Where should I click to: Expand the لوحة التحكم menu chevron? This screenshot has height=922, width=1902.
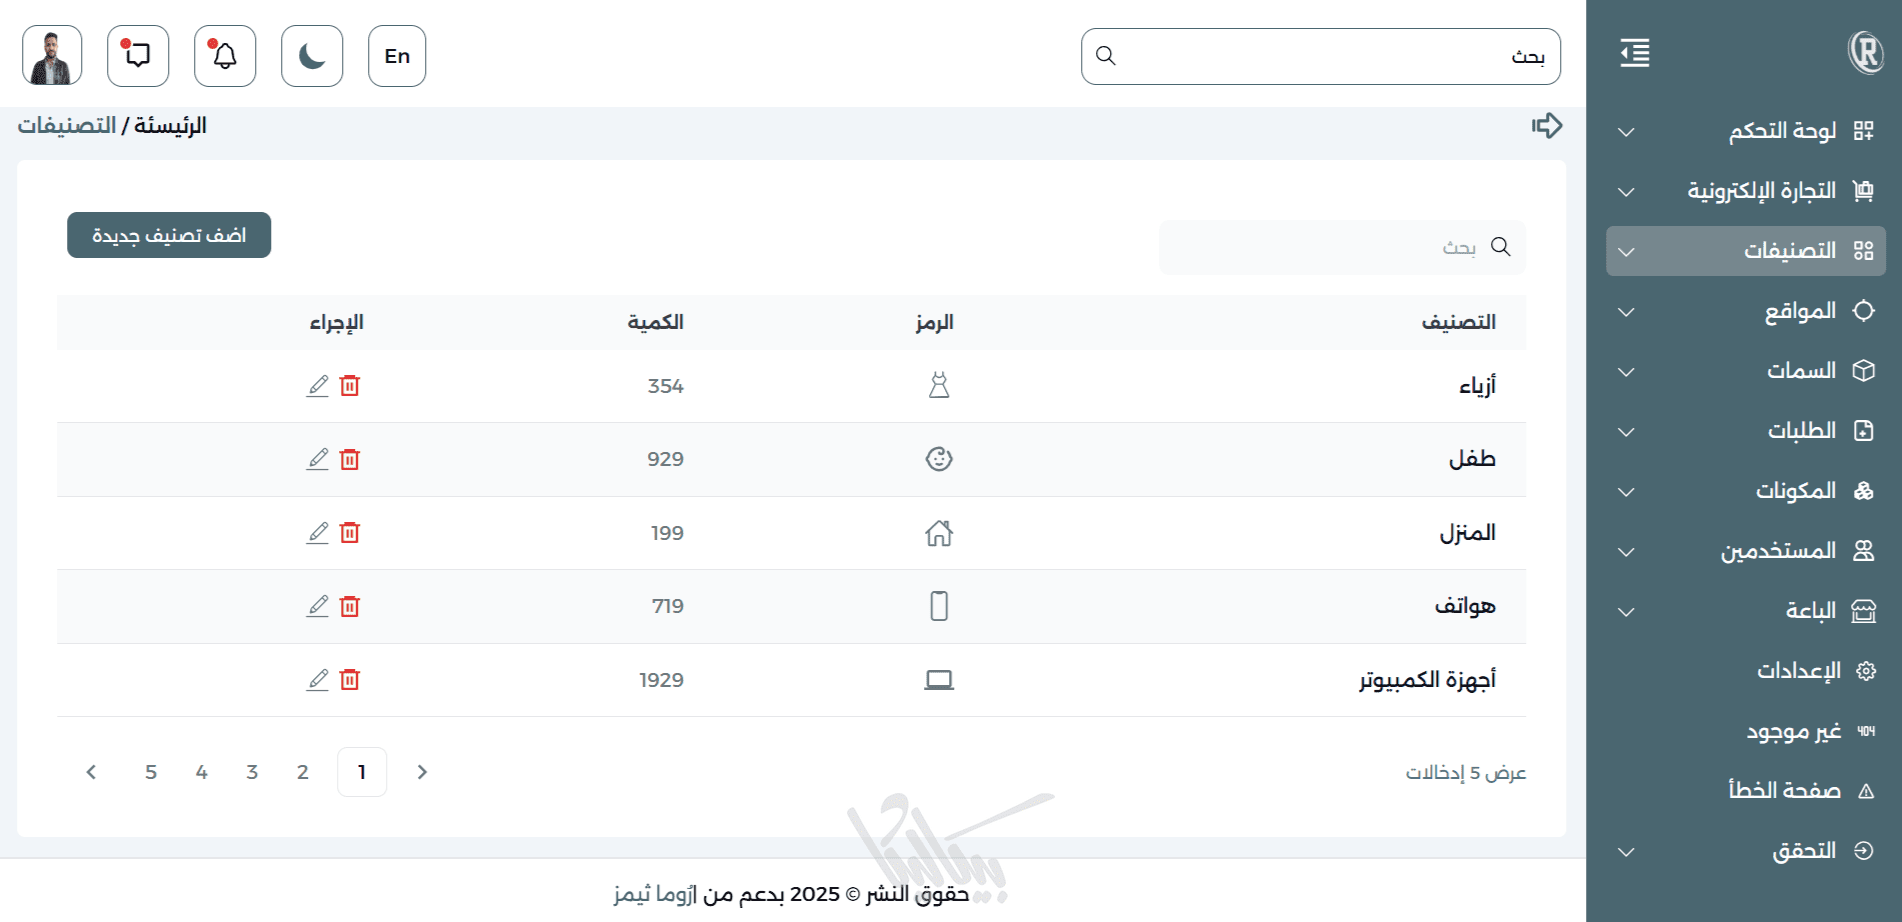coord(1626,131)
